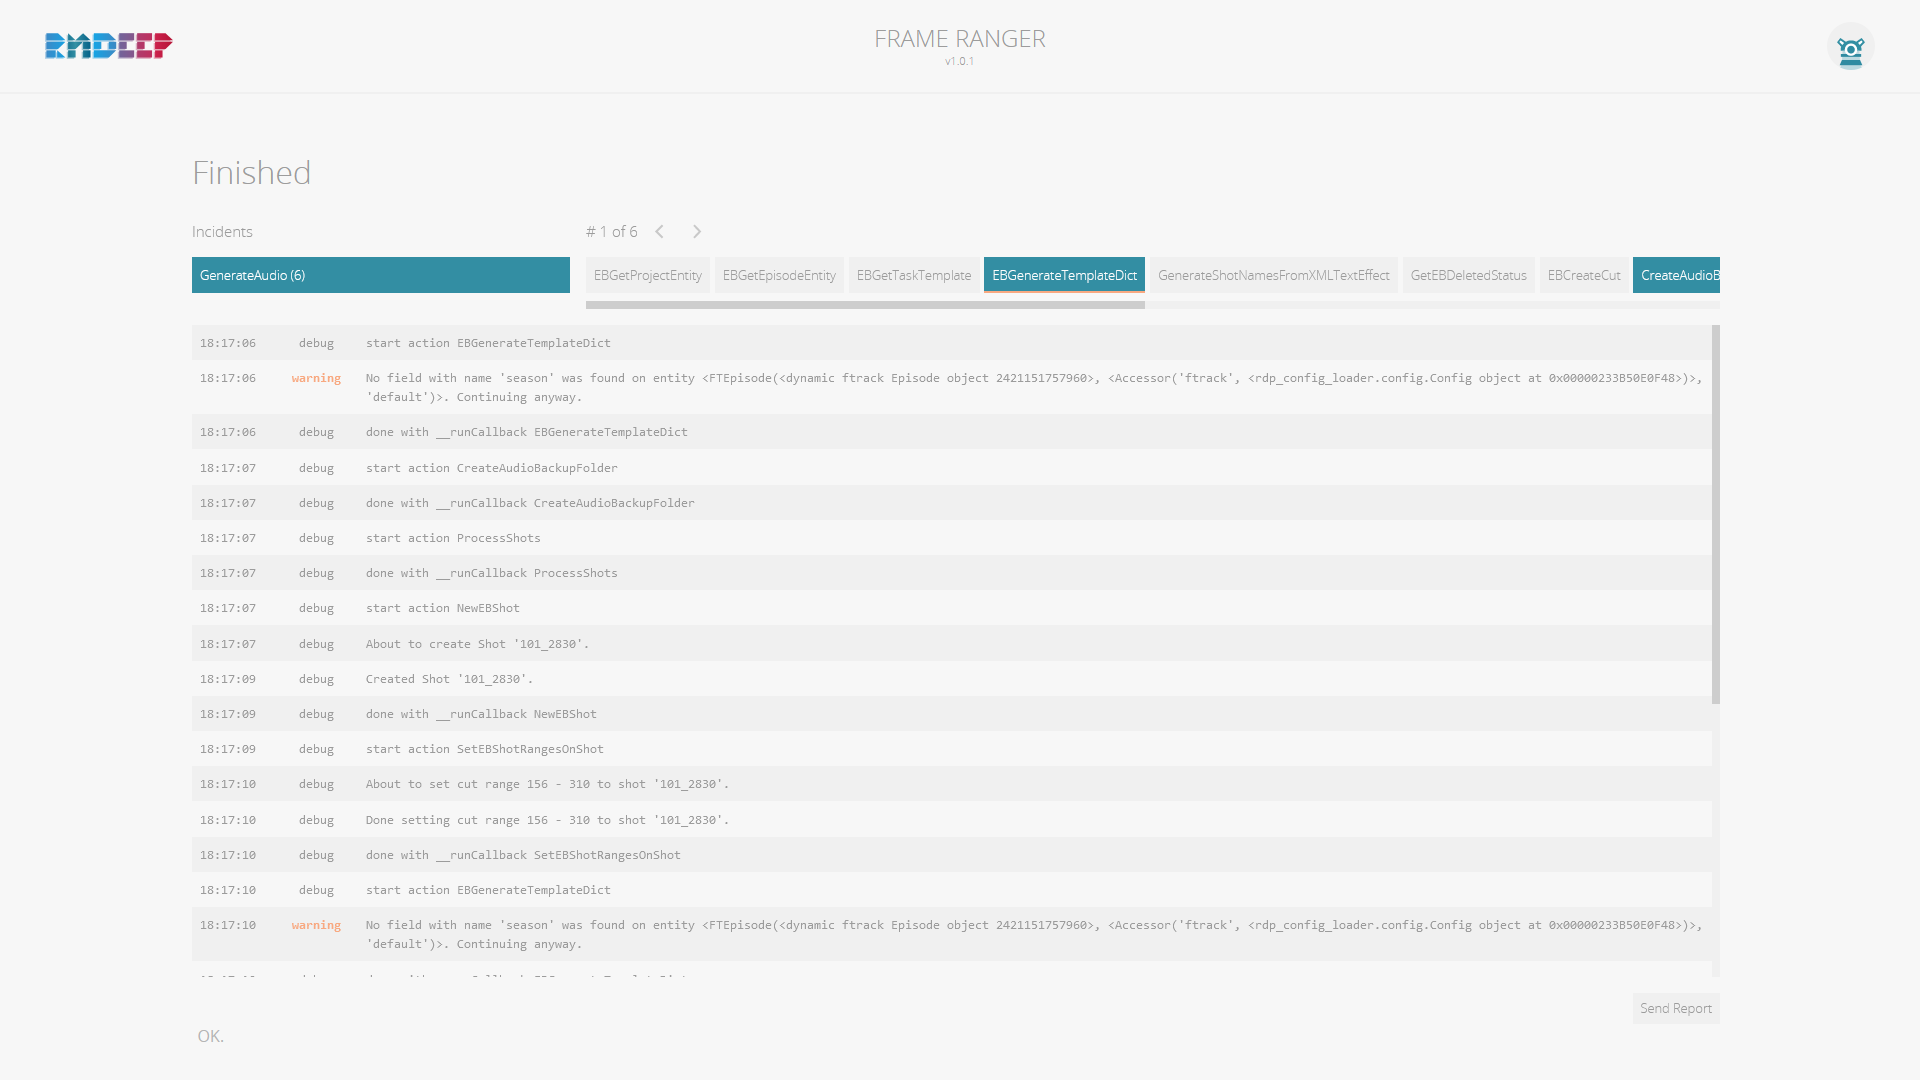Open the robot user avatar icon
This screenshot has height=1080, width=1920.
coord(1850,47)
